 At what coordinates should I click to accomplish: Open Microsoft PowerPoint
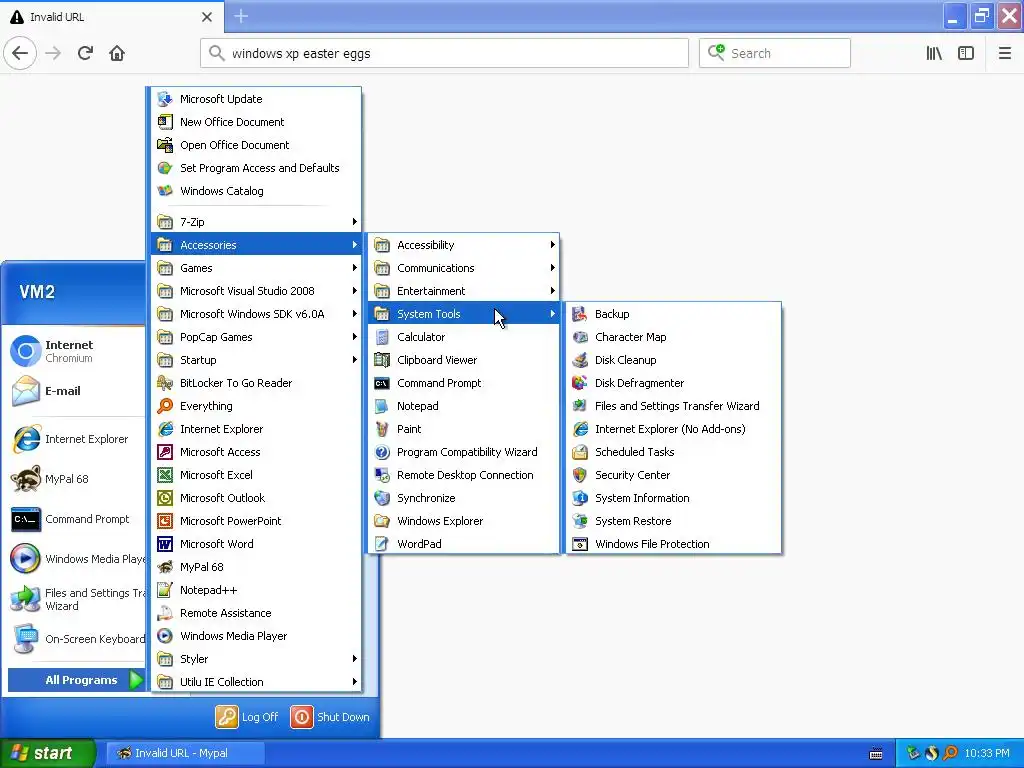[256, 520]
